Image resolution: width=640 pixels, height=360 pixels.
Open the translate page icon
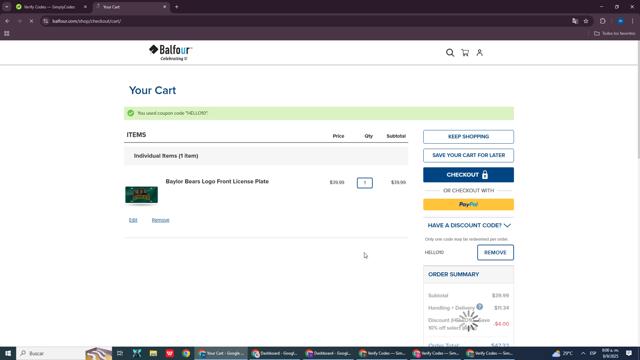tap(575, 21)
